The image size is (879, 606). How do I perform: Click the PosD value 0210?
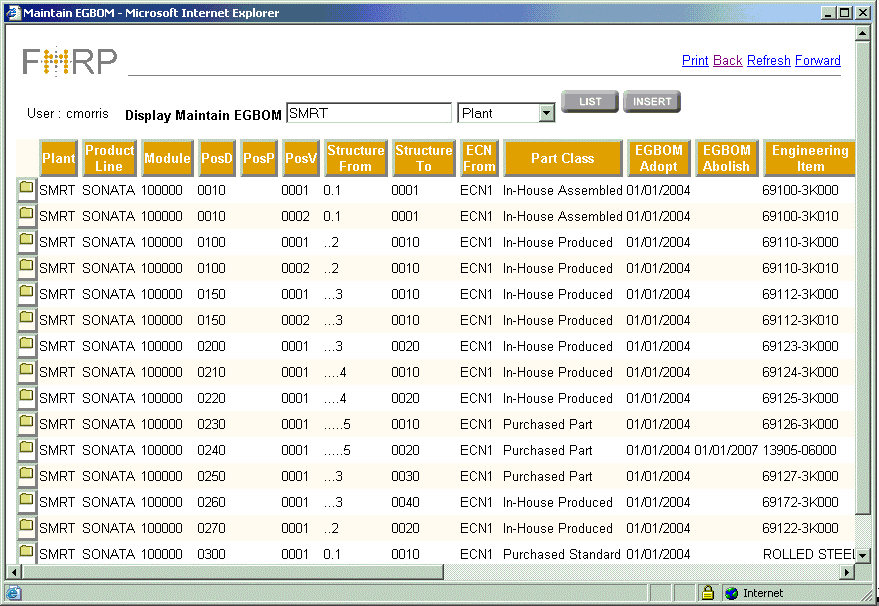point(211,372)
